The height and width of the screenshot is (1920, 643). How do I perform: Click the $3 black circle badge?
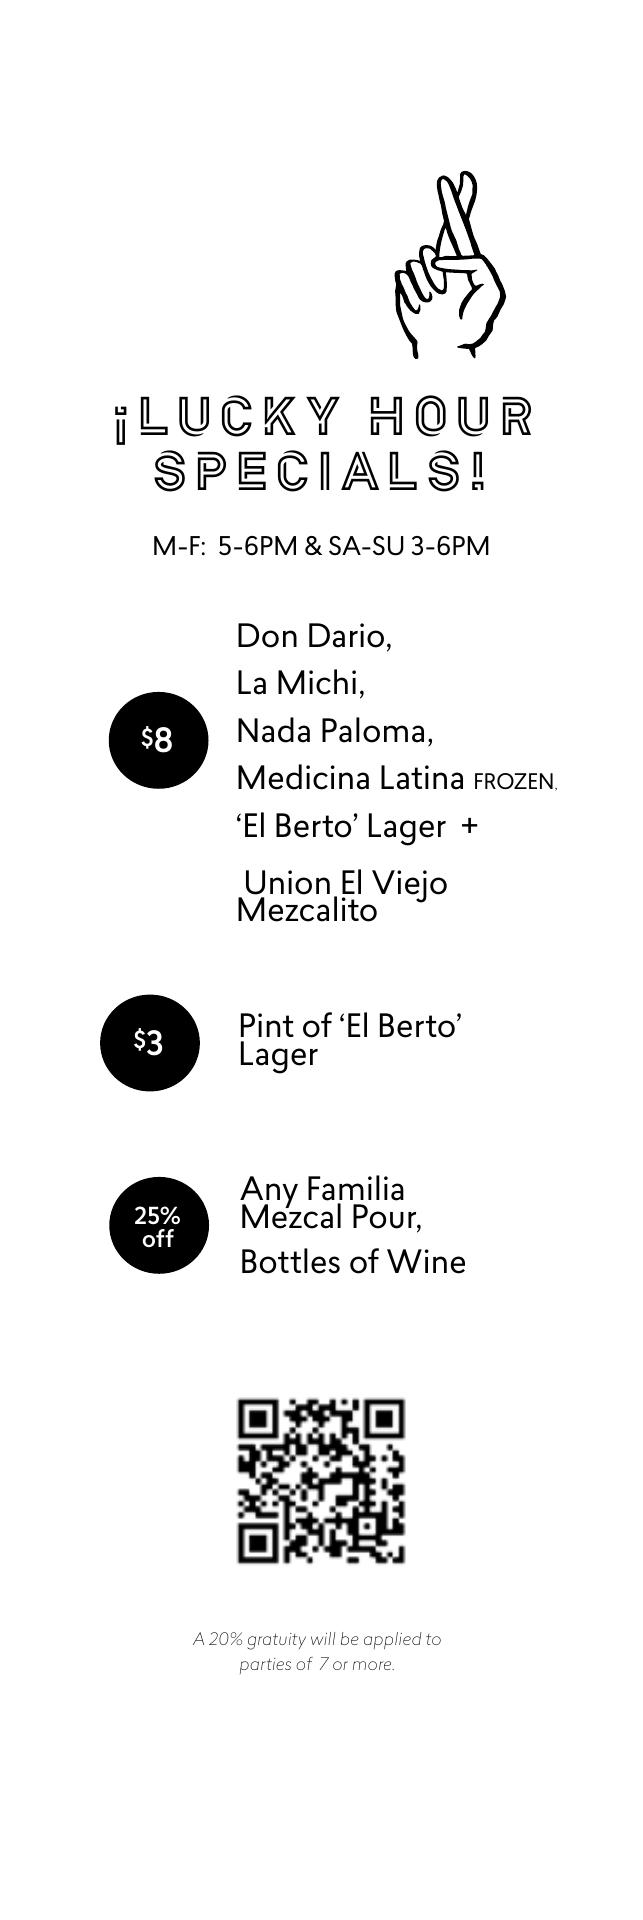click(x=149, y=1042)
